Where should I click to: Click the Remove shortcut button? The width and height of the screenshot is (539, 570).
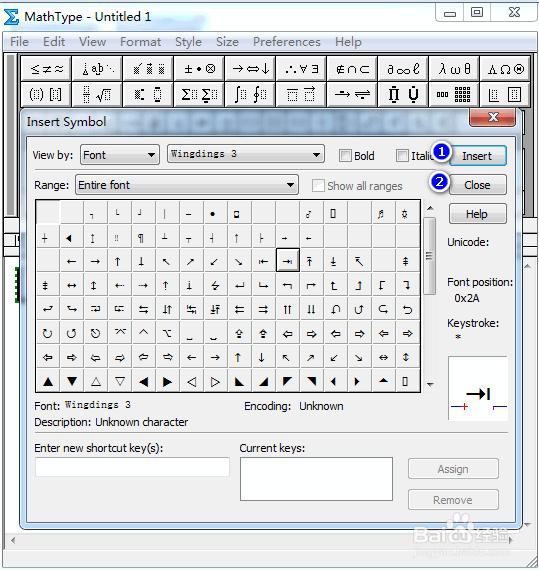453,500
